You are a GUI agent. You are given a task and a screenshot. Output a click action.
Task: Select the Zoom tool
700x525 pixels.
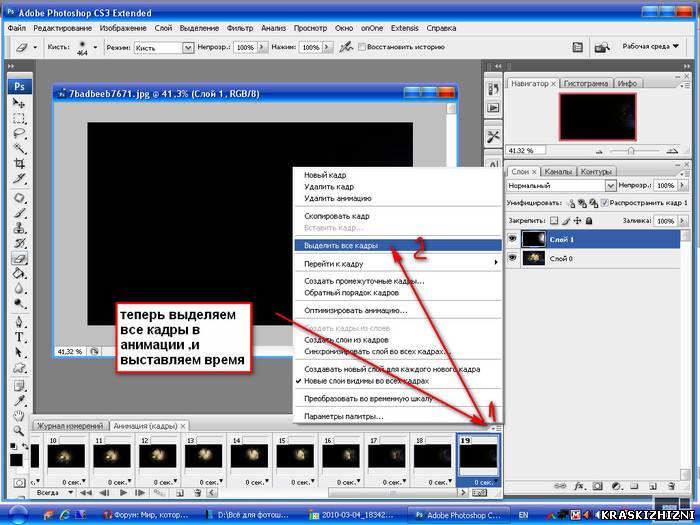19,431
